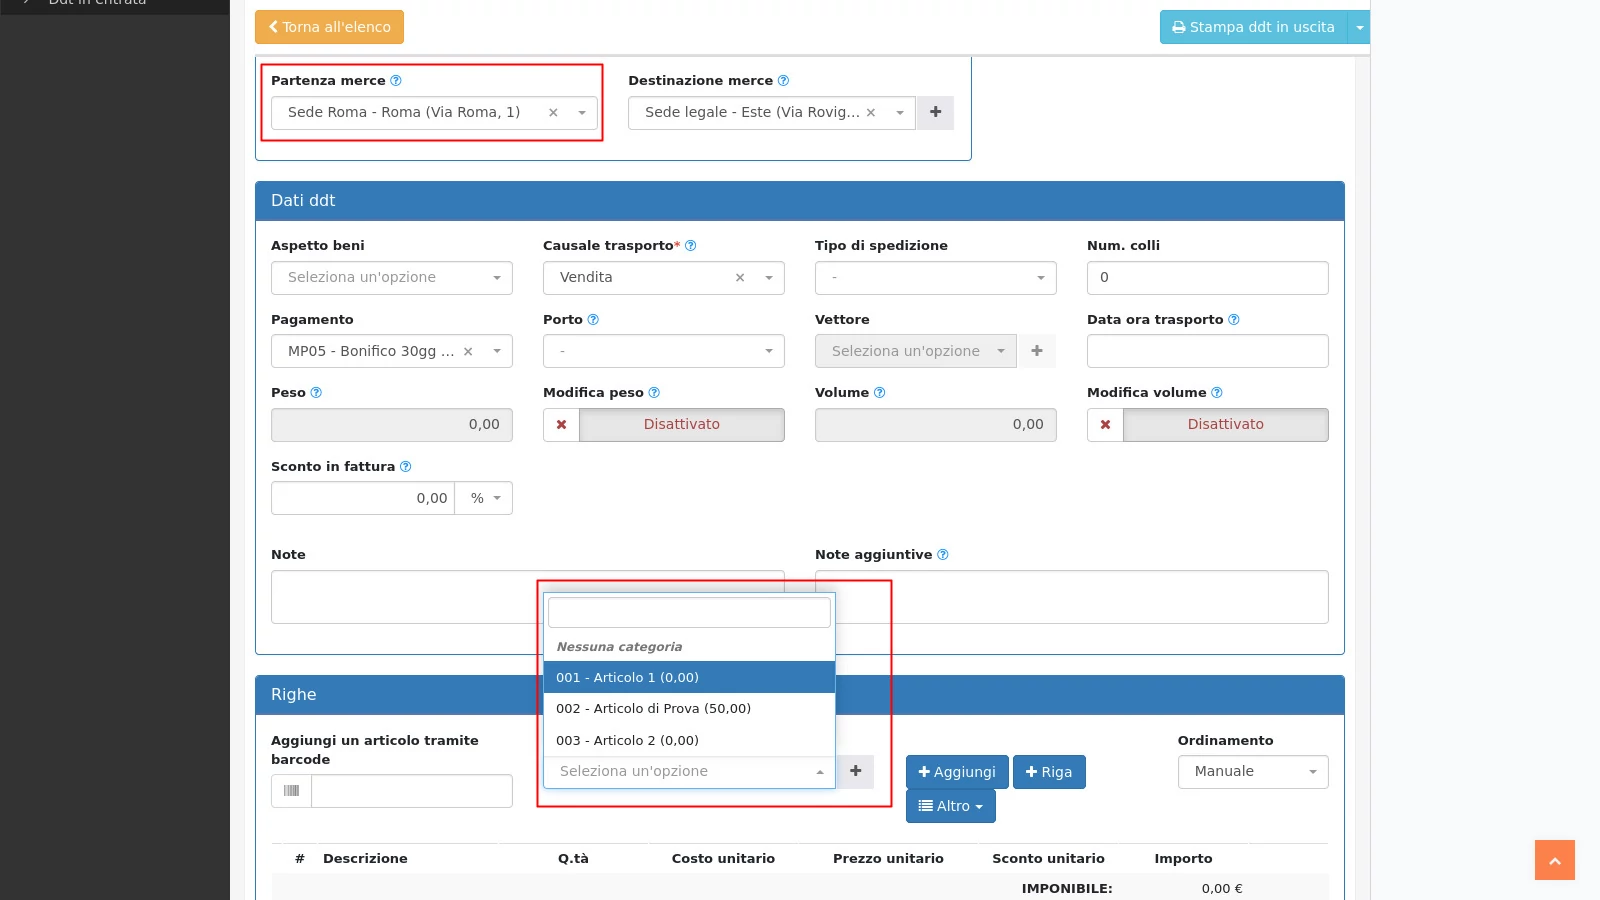
Task: Clear the Destinazione merce selection
Action: point(871,113)
